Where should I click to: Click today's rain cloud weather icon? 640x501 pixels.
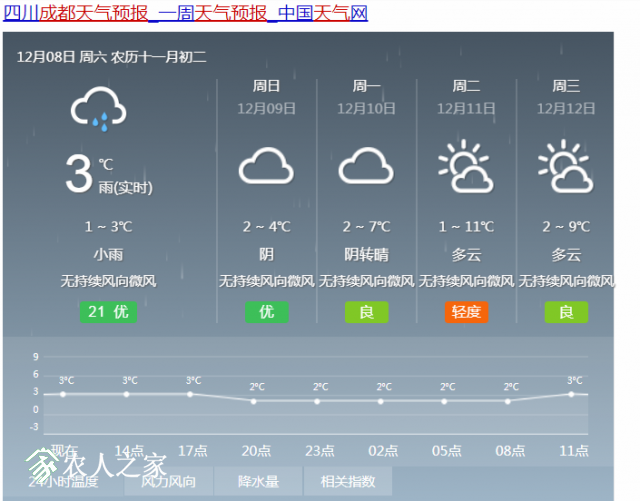point(98,109)
